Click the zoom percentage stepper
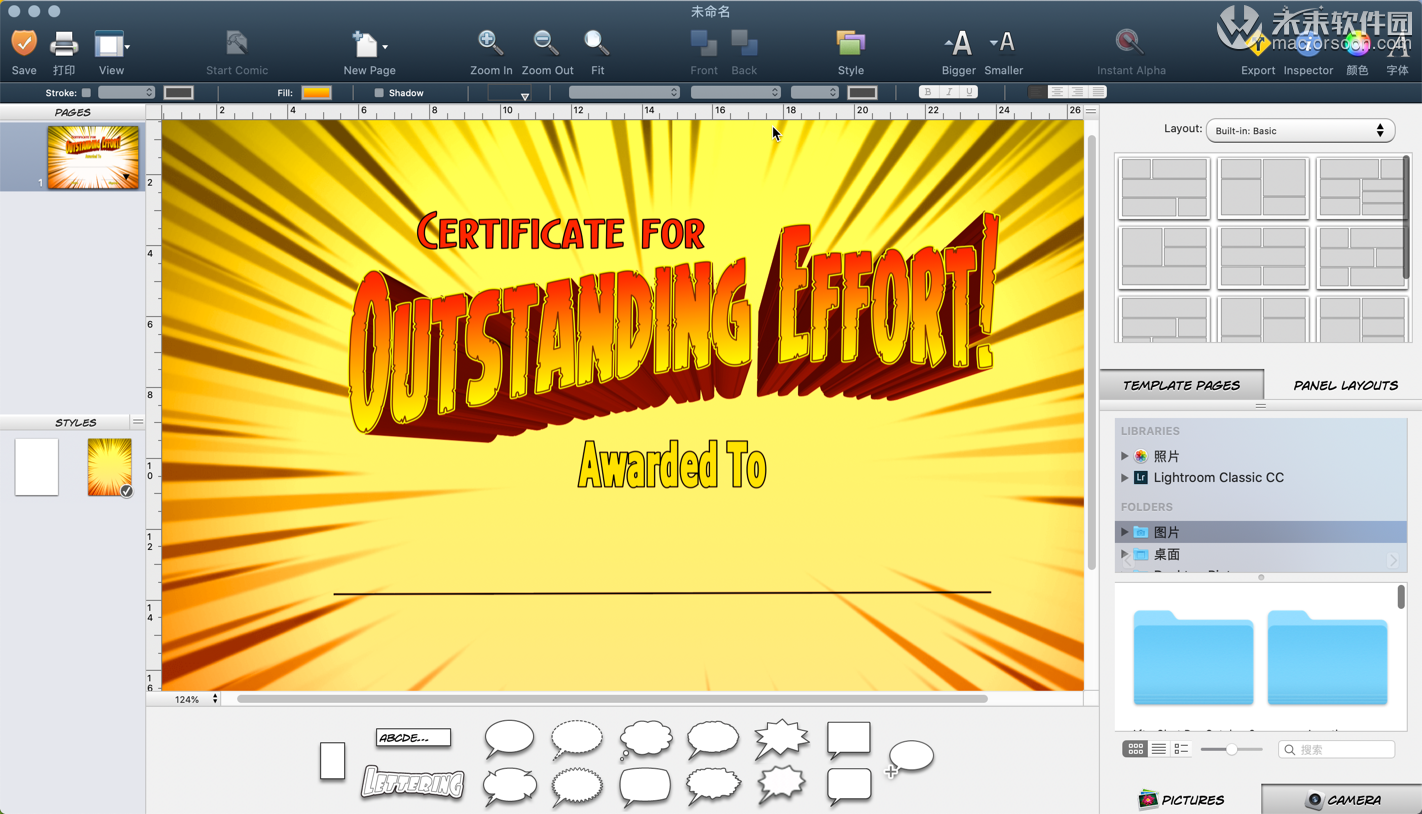 pyautogui.click(x=215, y=699)
